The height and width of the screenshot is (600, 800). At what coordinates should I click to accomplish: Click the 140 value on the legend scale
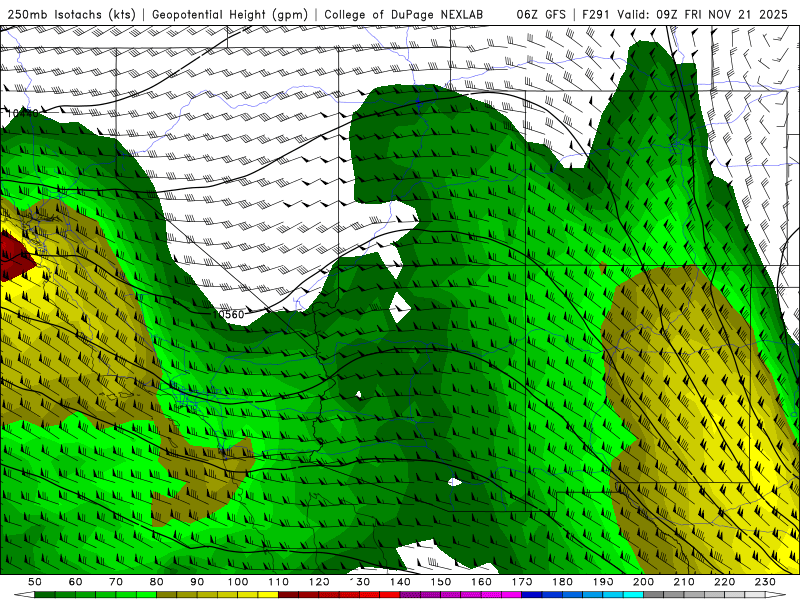[400, 582]
